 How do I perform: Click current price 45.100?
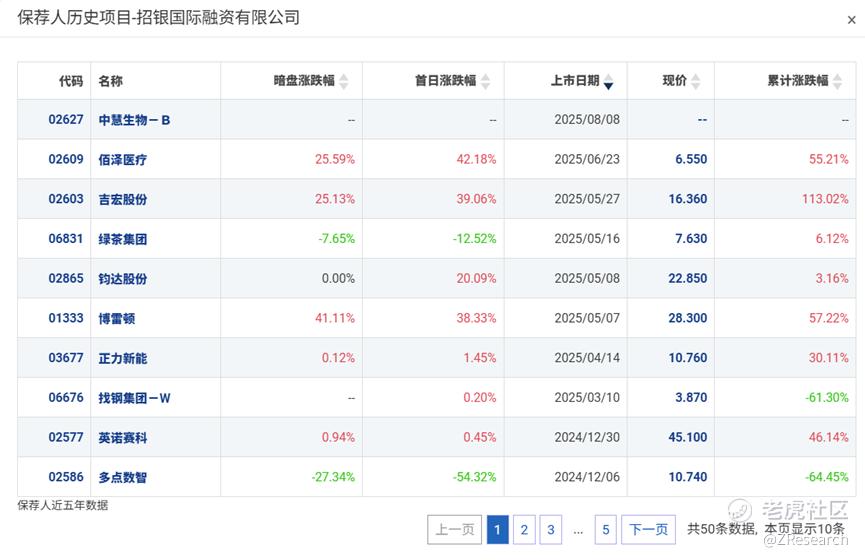687,438
